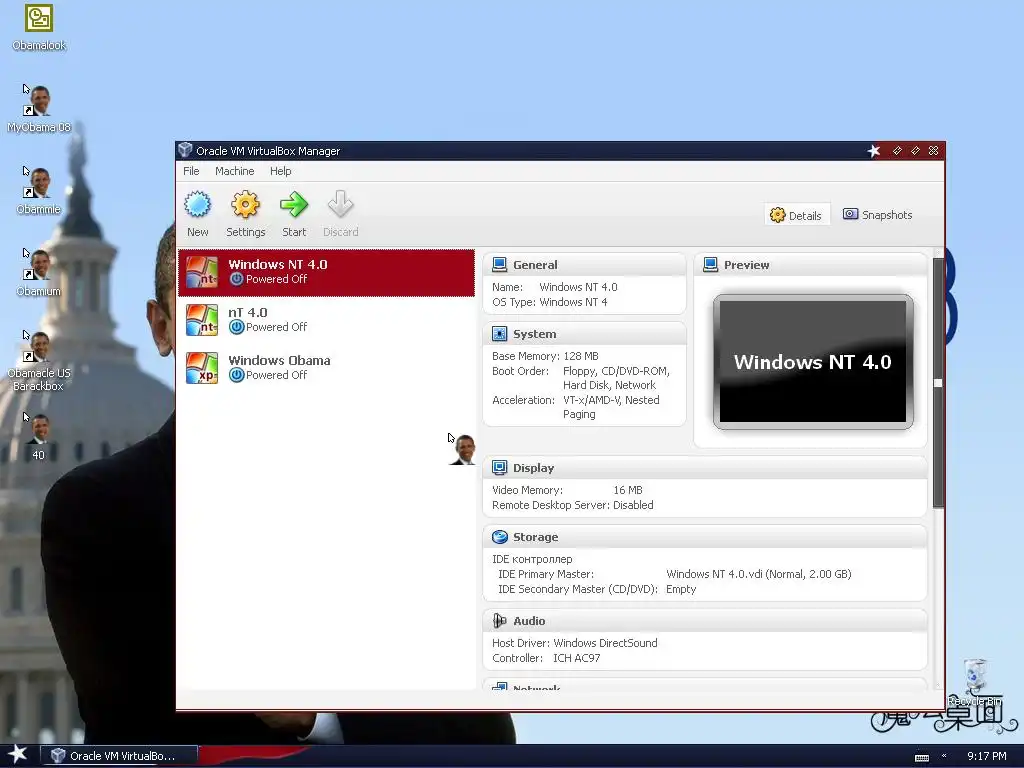Image resolution: width=1024 pixels, height=768 pixels.
Task: Click the Display section header
Action: point(705,468)
